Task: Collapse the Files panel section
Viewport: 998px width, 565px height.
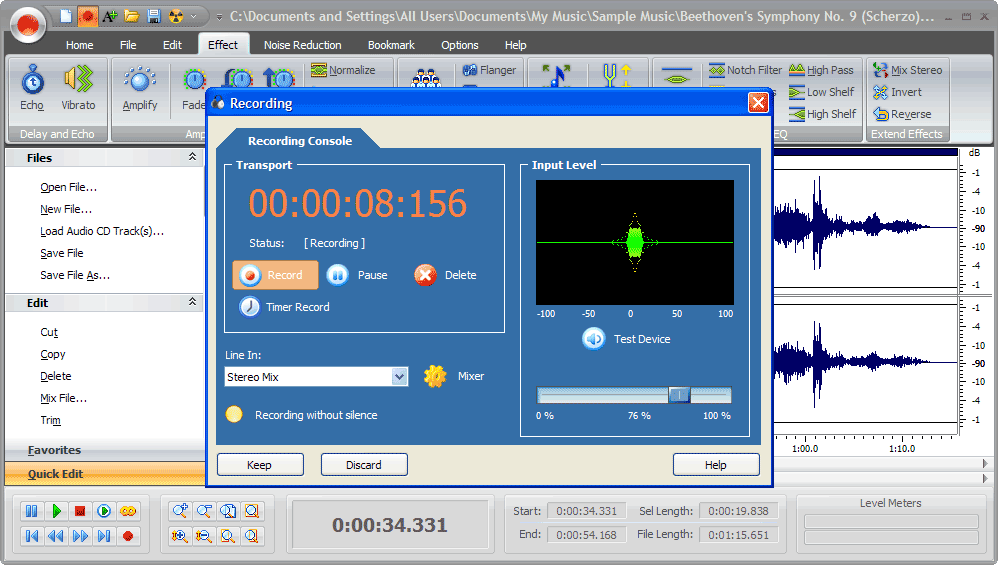Action: [192, 157]
